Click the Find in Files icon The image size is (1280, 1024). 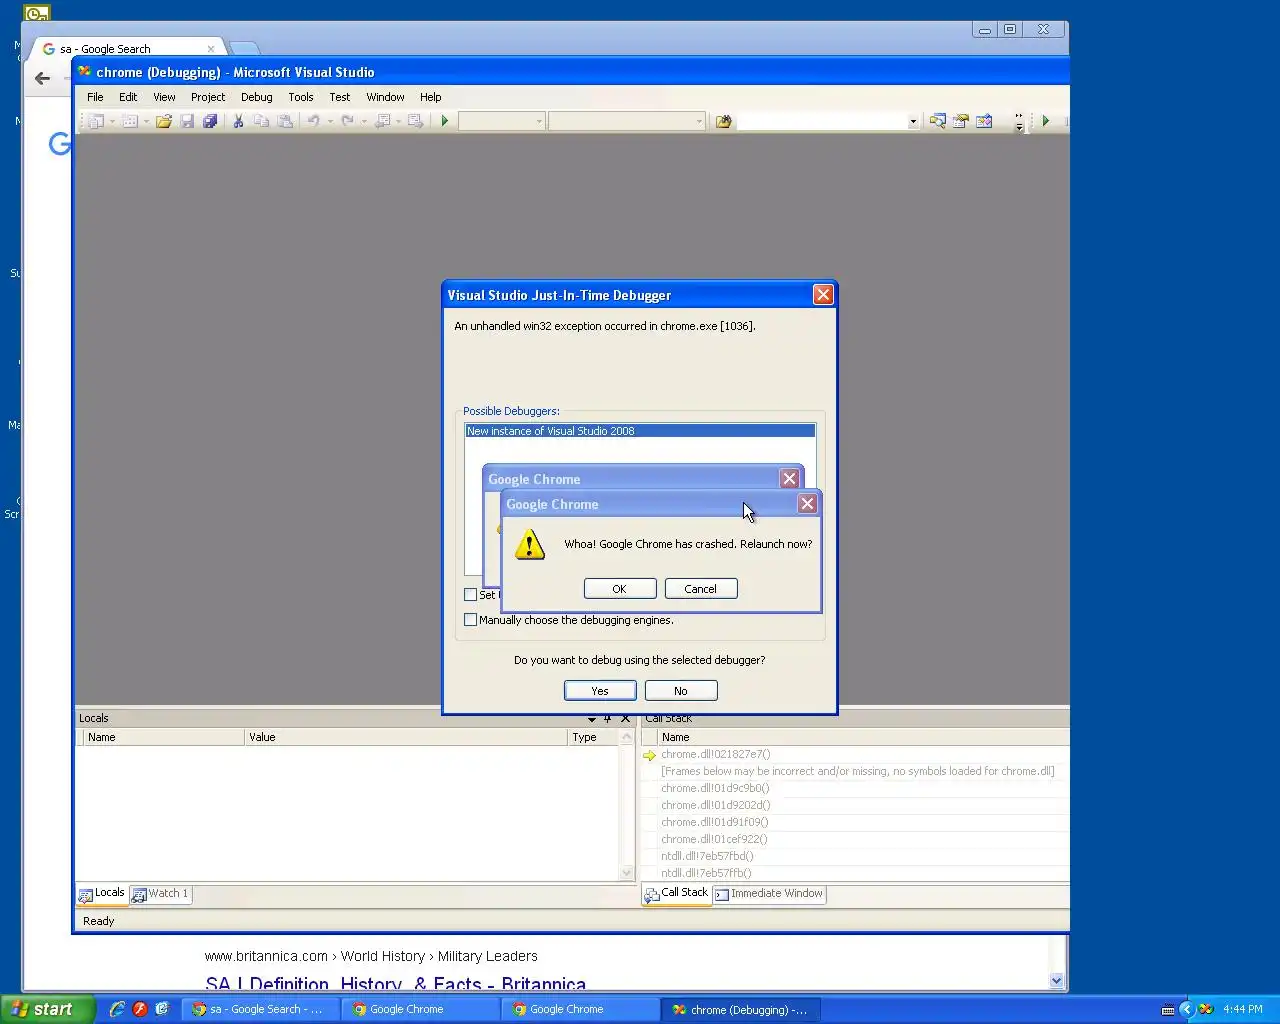click(724, 121)
